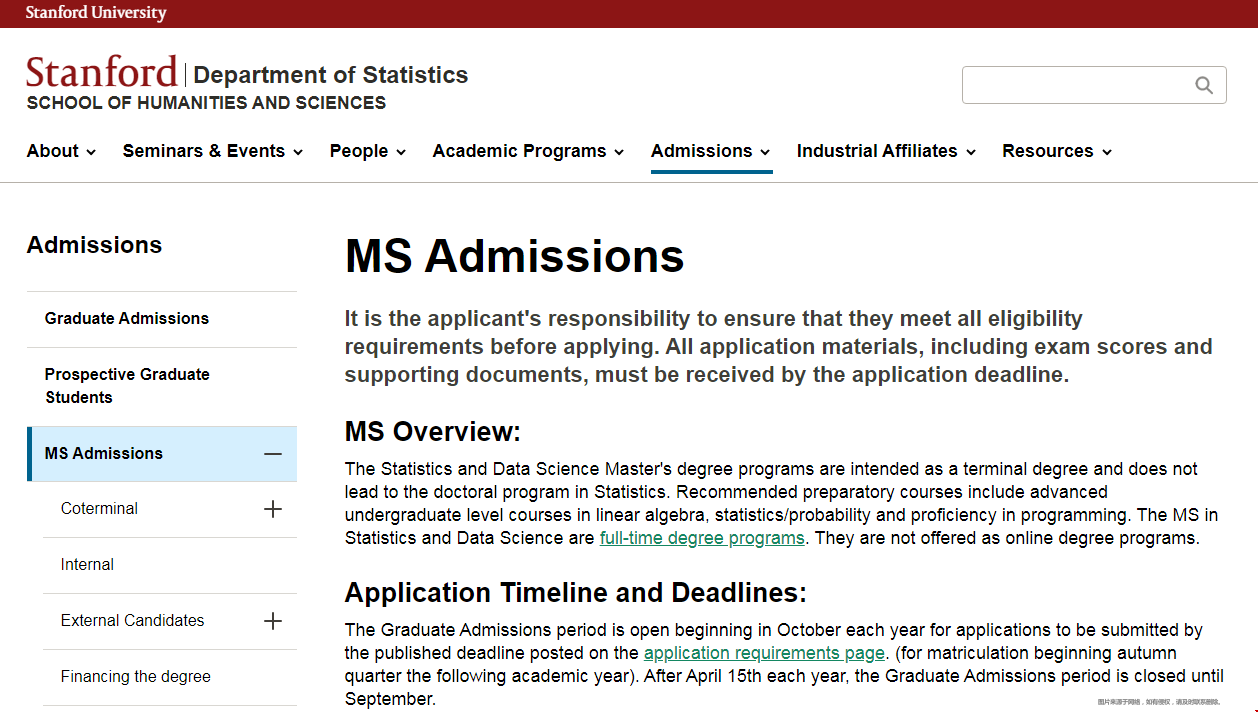This screenshot has height=712, width=1258.
Task: Select MS Admissions in sidebar
Action: [x=104, y=454]
